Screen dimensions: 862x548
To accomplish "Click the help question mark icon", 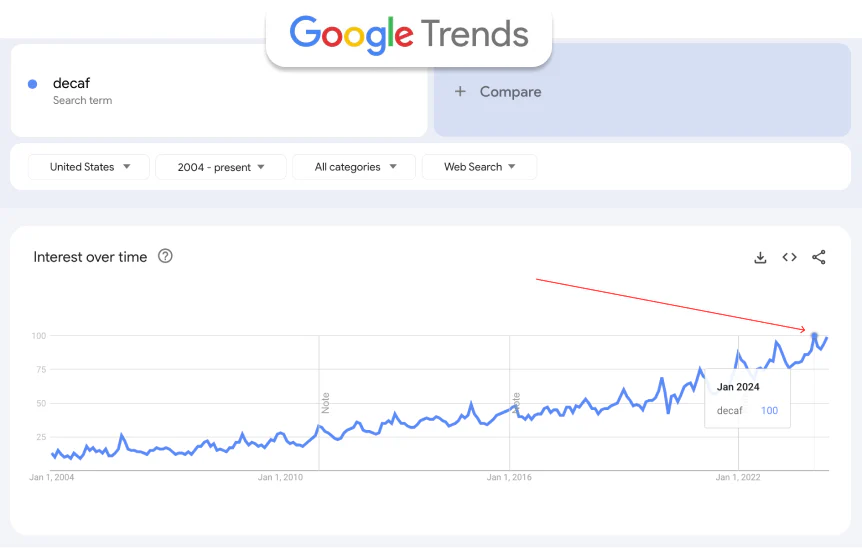I will (x=166, y=256).
